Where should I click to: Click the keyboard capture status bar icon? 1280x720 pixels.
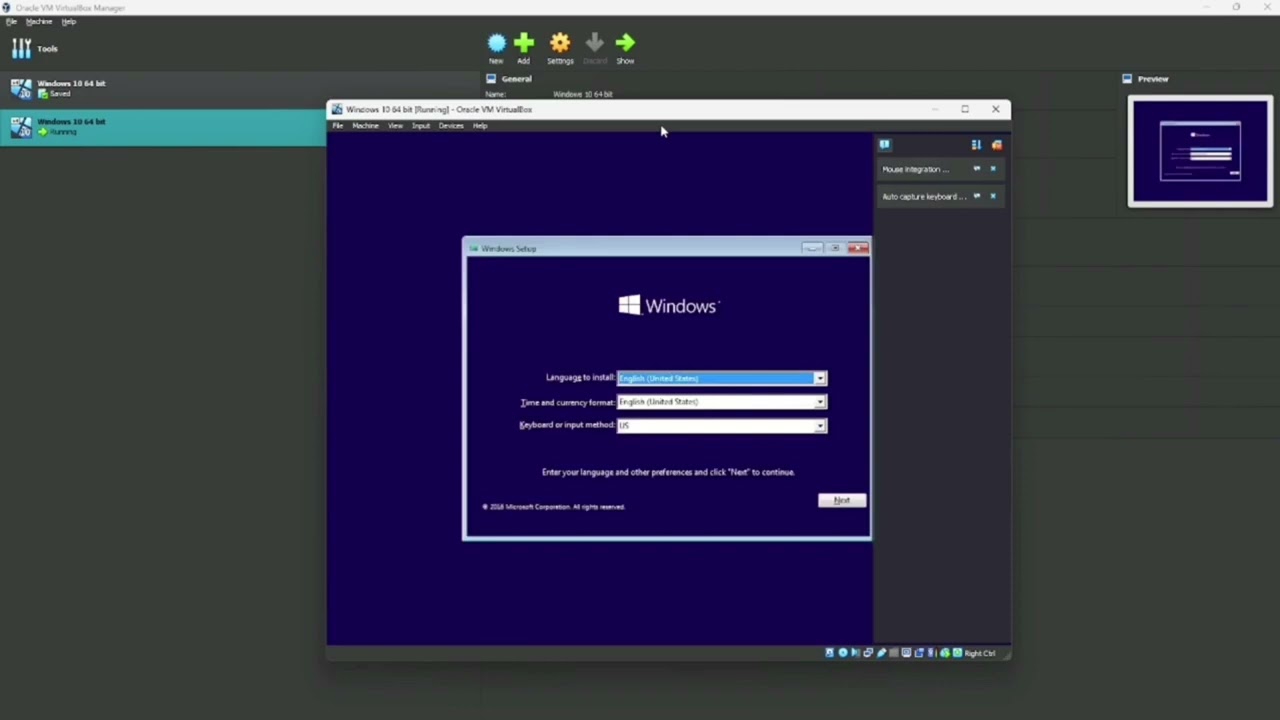pyautogui.click(x=957, y=653)
